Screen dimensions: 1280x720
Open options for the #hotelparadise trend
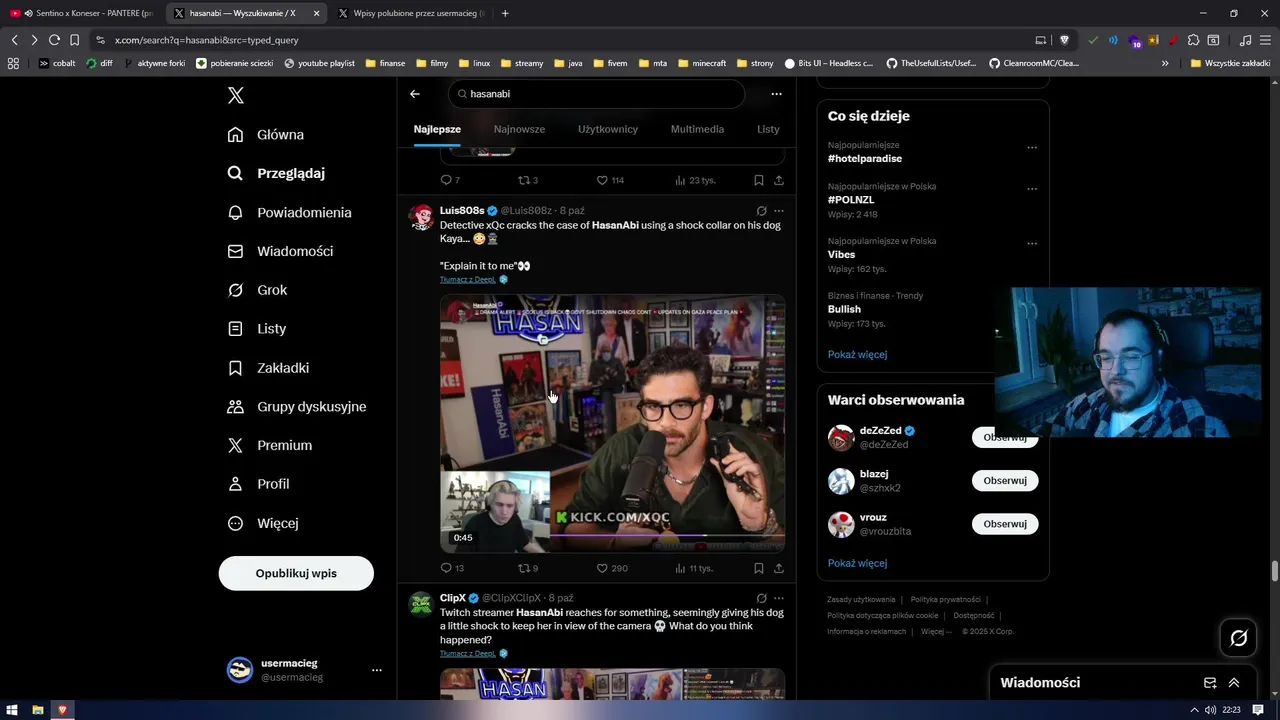[x=1032, y=148]
